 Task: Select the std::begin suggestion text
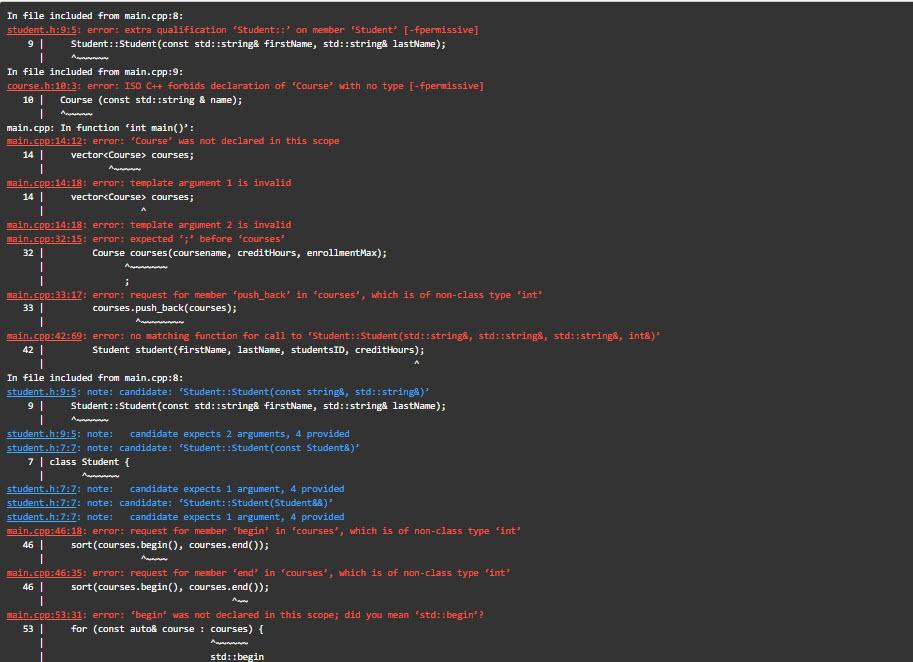[x=238, y=657]
